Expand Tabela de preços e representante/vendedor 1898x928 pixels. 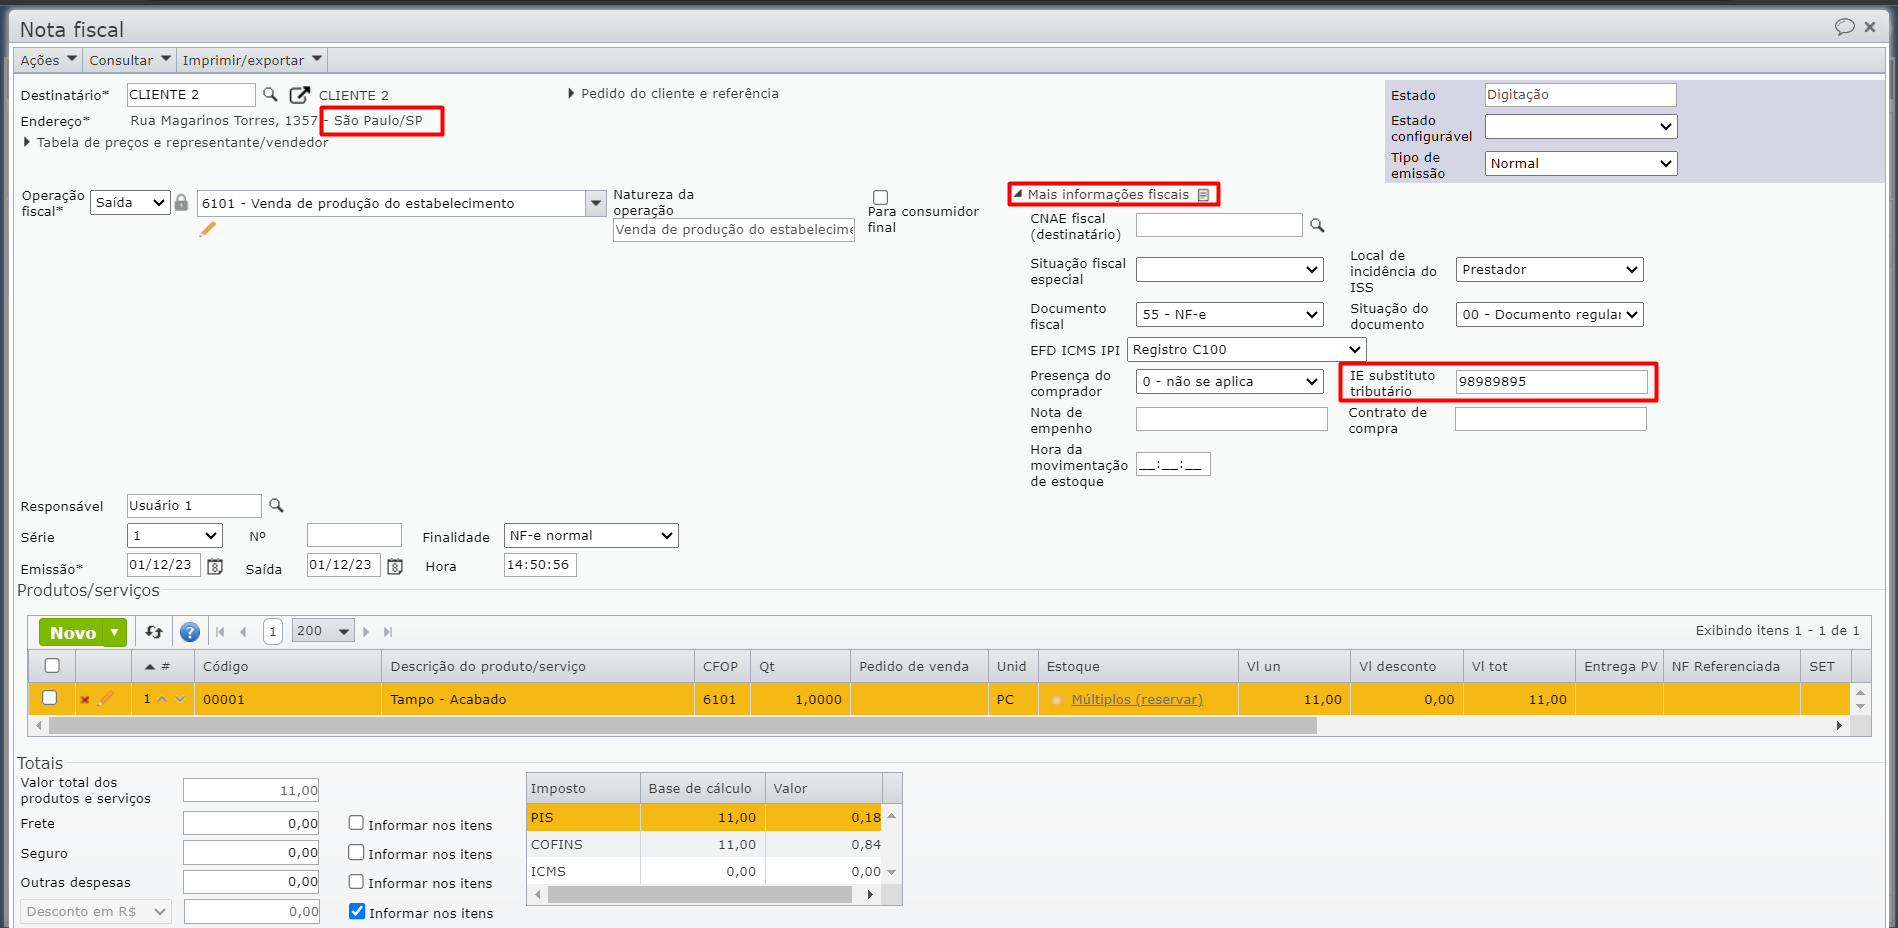[x=176, y=143]
